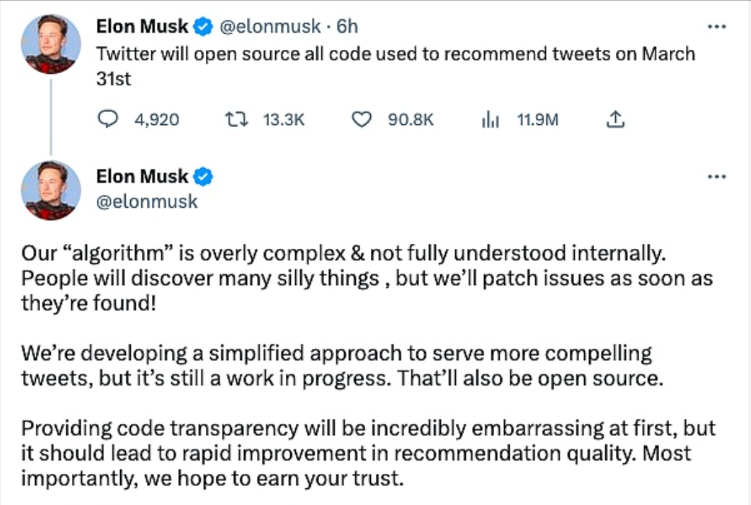Viewport: 751px width, 505px height.
Task: Click the Elon Musk name on the top tweet
Action: point(142,26)
